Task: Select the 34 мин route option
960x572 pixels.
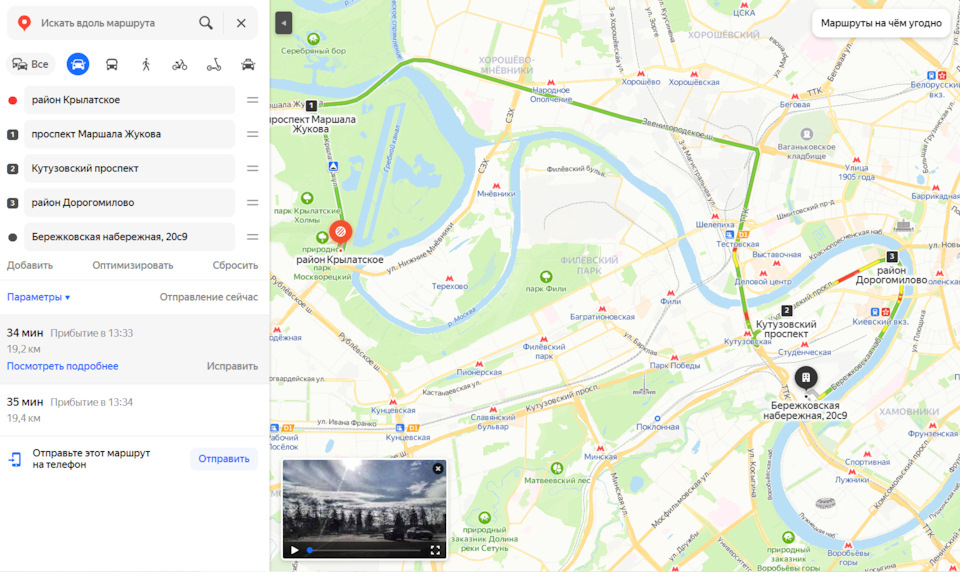Action: point(135,350)
